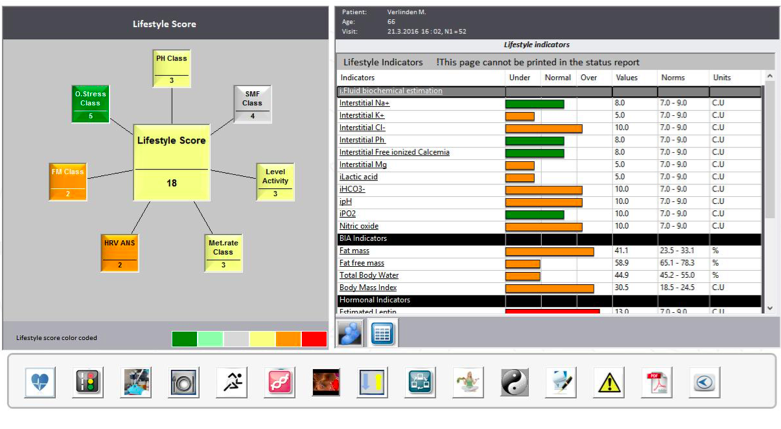Open the Interstitial Na+ link
The width and height of the screenshot is (781, 429).
[x=364, y=103]
